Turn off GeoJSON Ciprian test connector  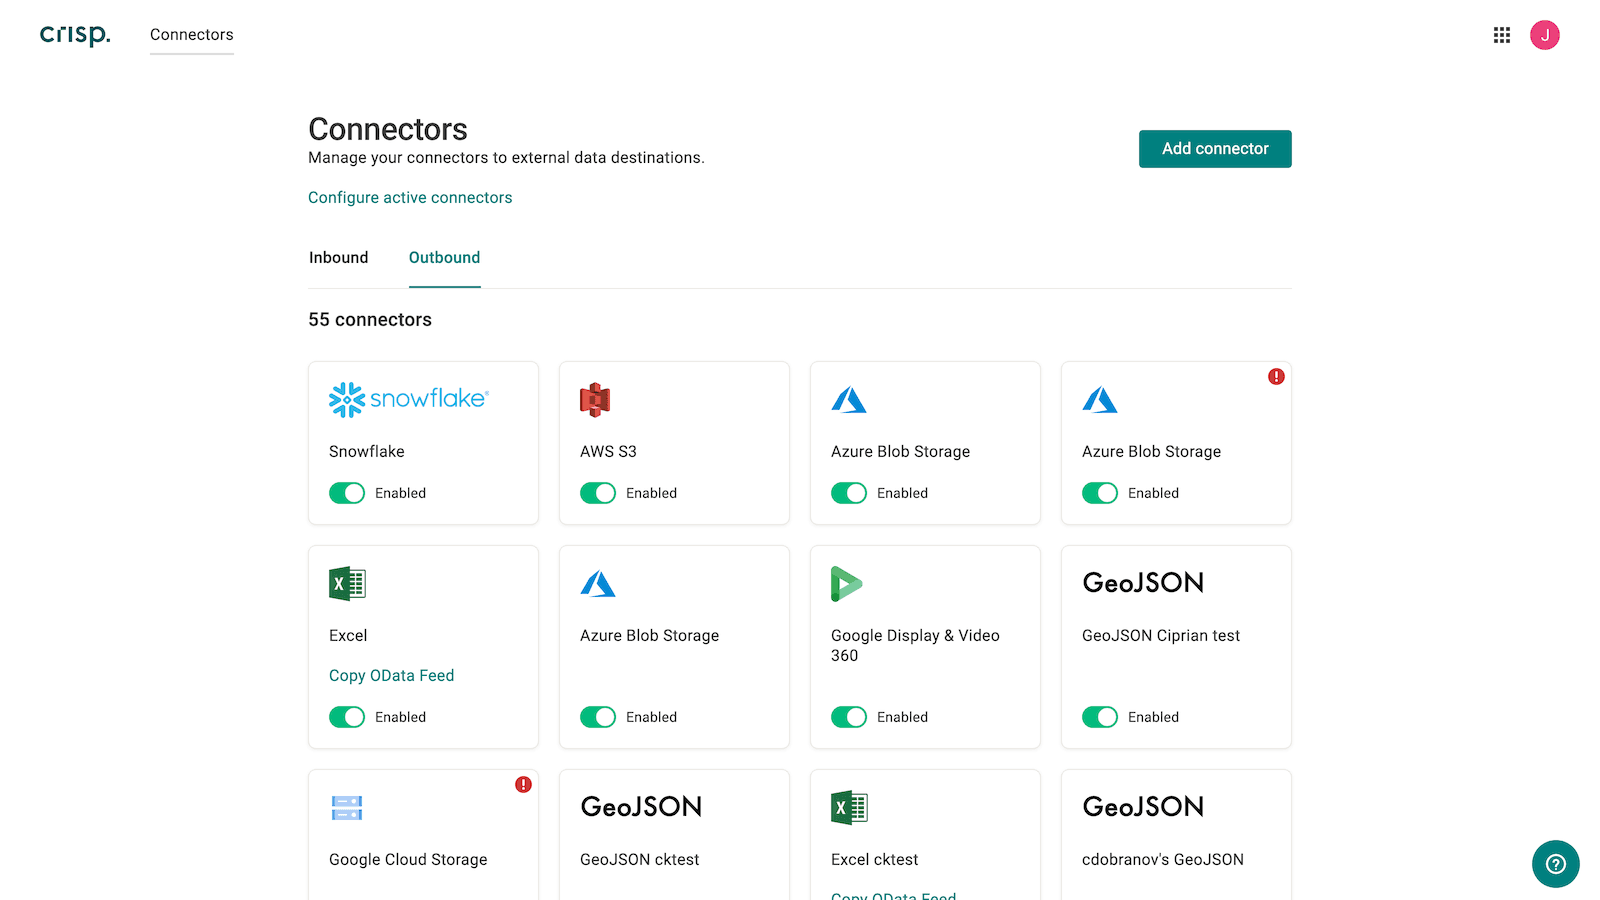[x=1099, y=717]
